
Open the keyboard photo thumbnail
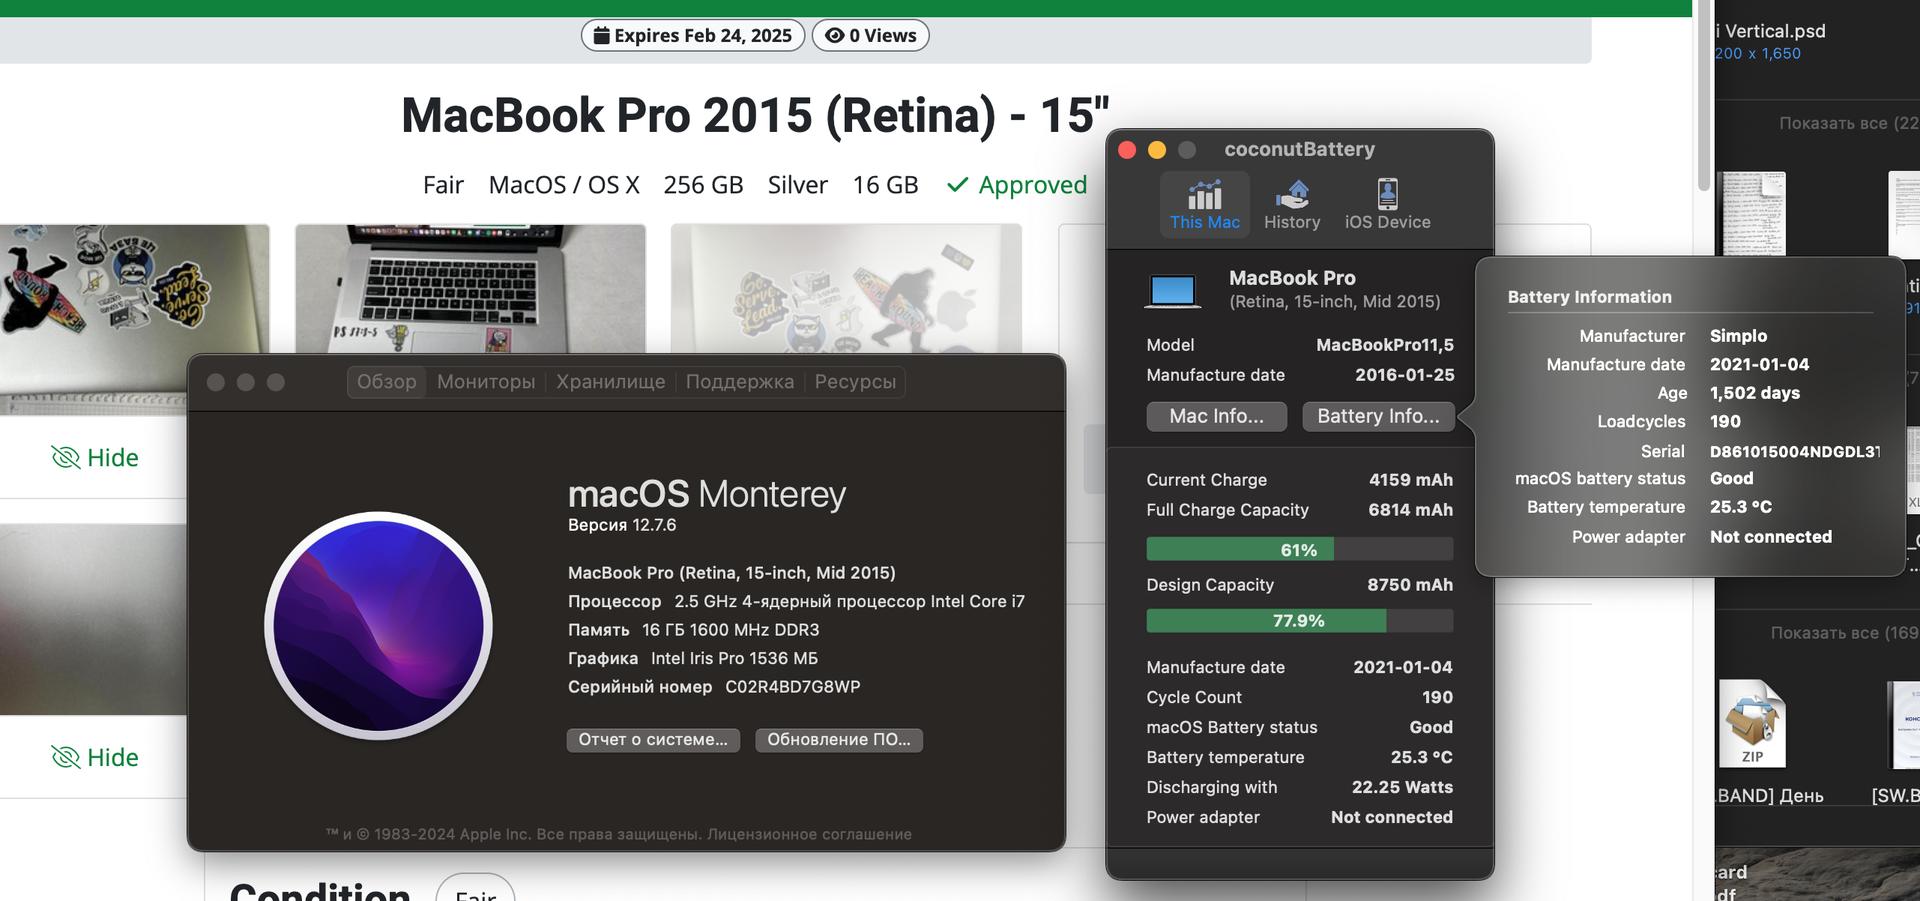click(470, 288)
